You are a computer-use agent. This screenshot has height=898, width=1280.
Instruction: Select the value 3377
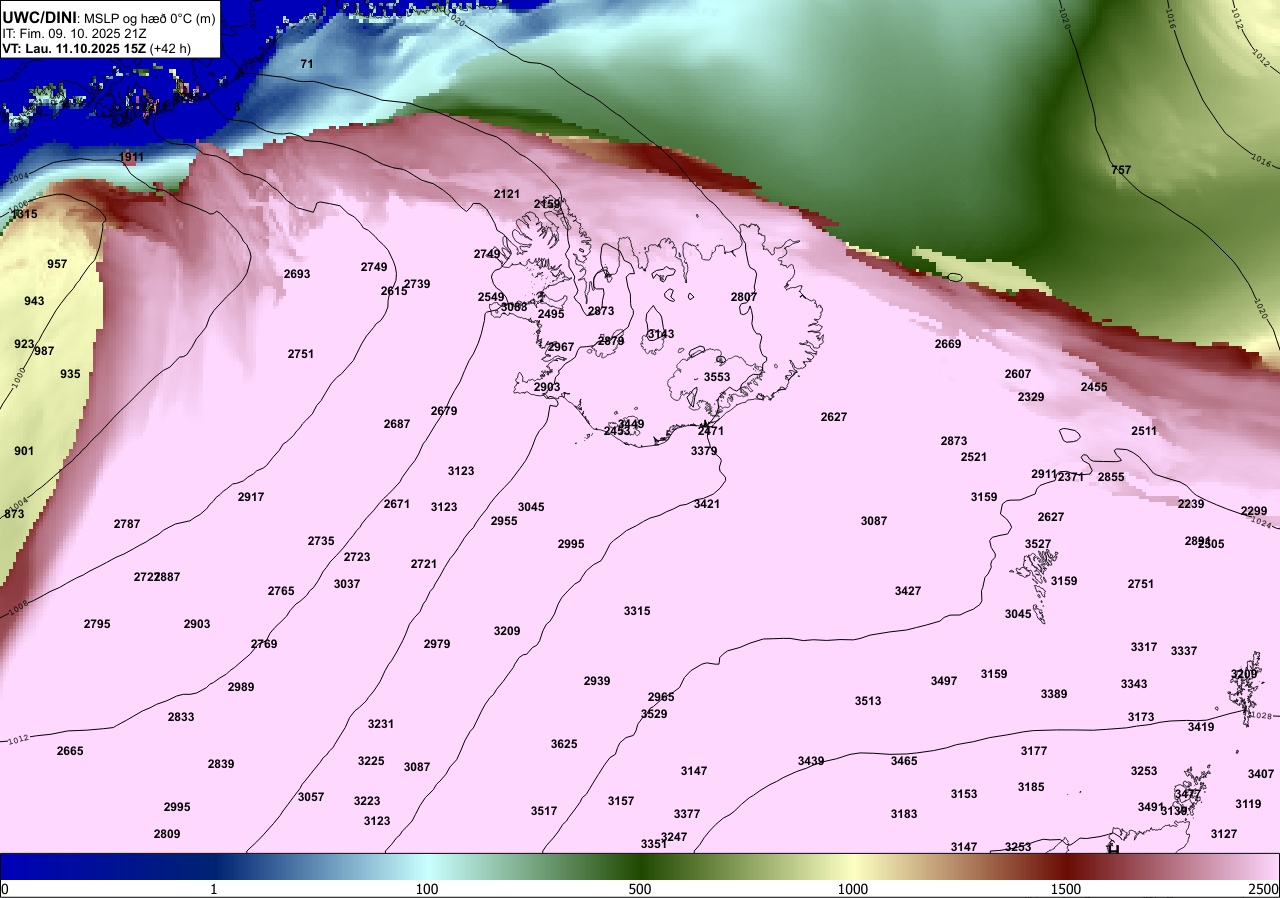[x=687, y=814]
